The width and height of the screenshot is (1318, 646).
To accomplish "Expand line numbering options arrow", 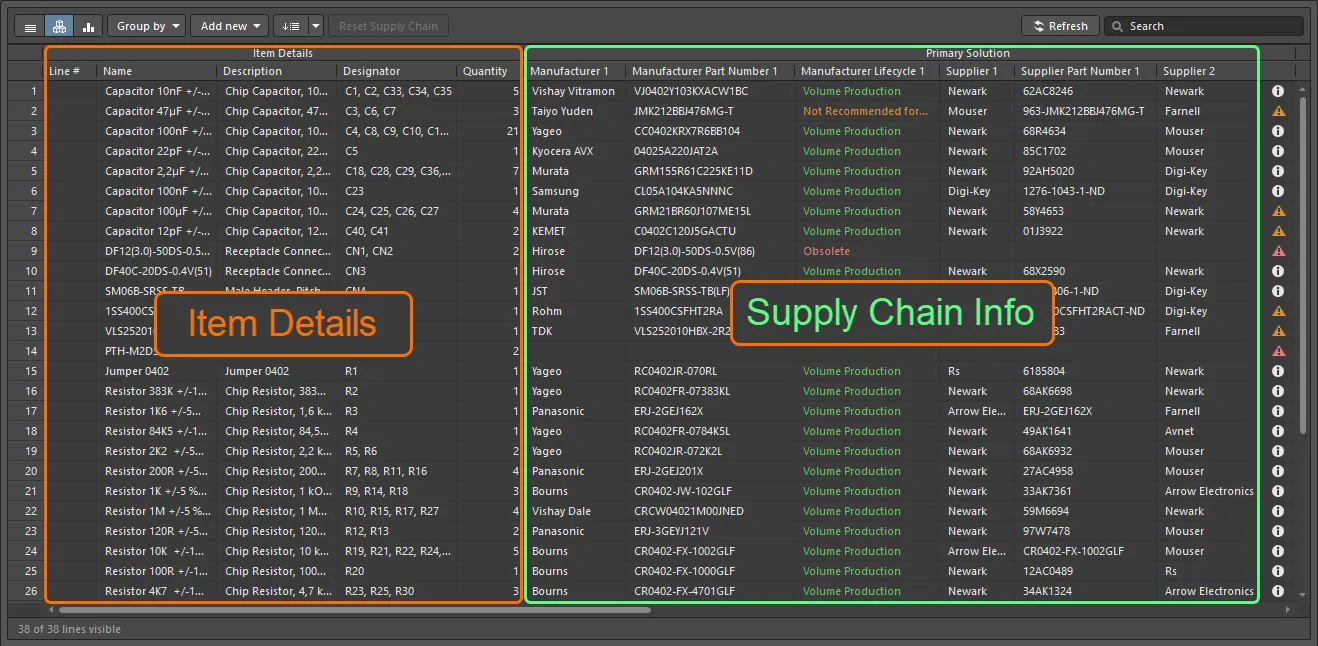I will 316,26.
